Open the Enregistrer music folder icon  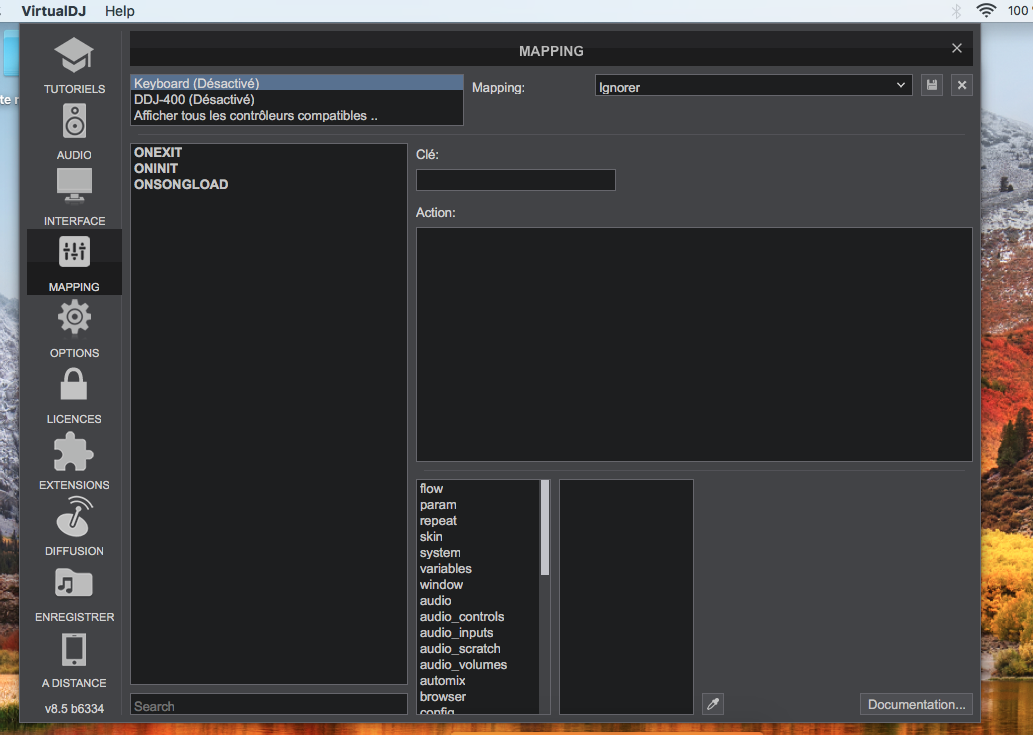click(x=74, y=583)
